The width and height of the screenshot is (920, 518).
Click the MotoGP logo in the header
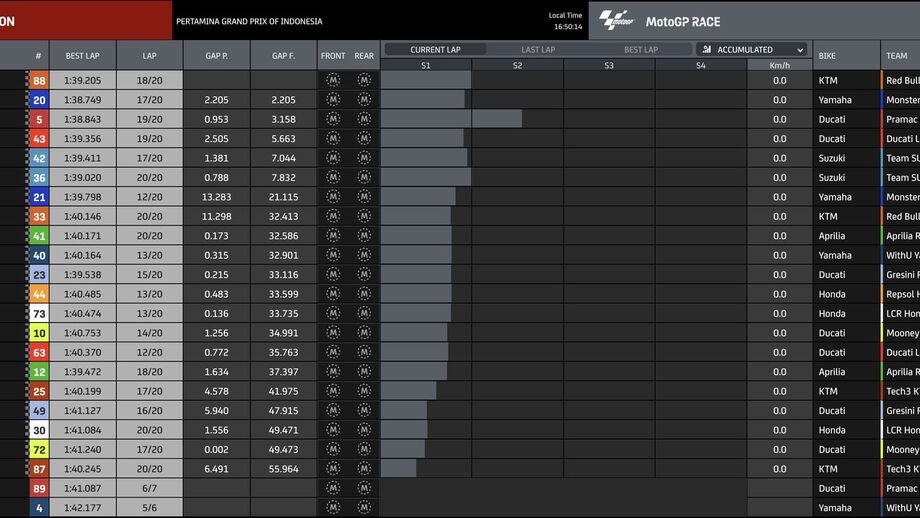click(616, 20)
